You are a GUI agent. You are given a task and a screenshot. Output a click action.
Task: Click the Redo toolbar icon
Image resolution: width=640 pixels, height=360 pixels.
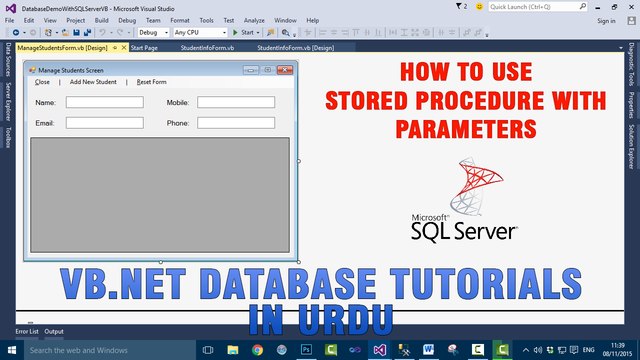click(x=120, y=32)
